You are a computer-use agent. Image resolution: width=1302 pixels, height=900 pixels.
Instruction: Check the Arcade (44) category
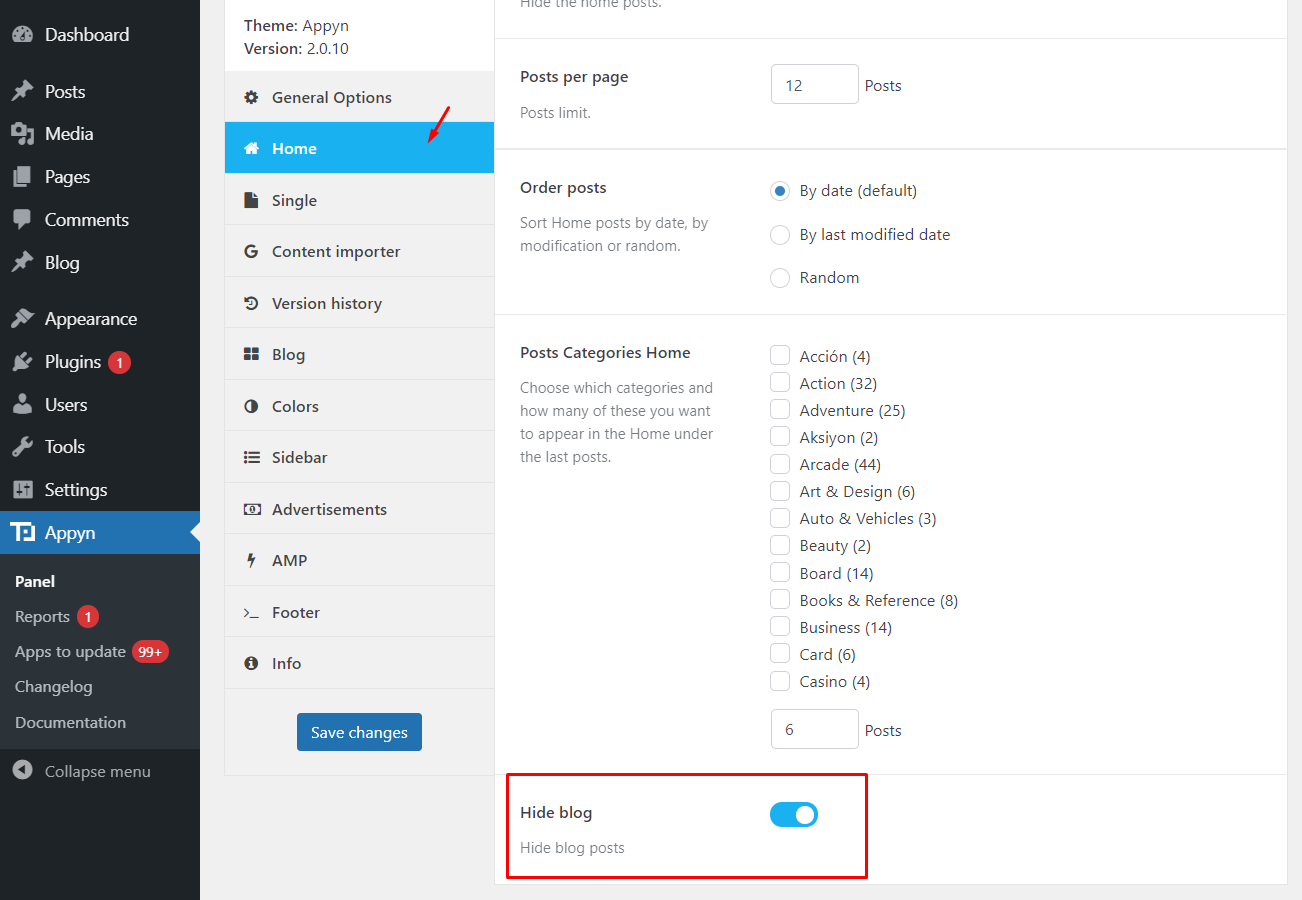point(780,464)
